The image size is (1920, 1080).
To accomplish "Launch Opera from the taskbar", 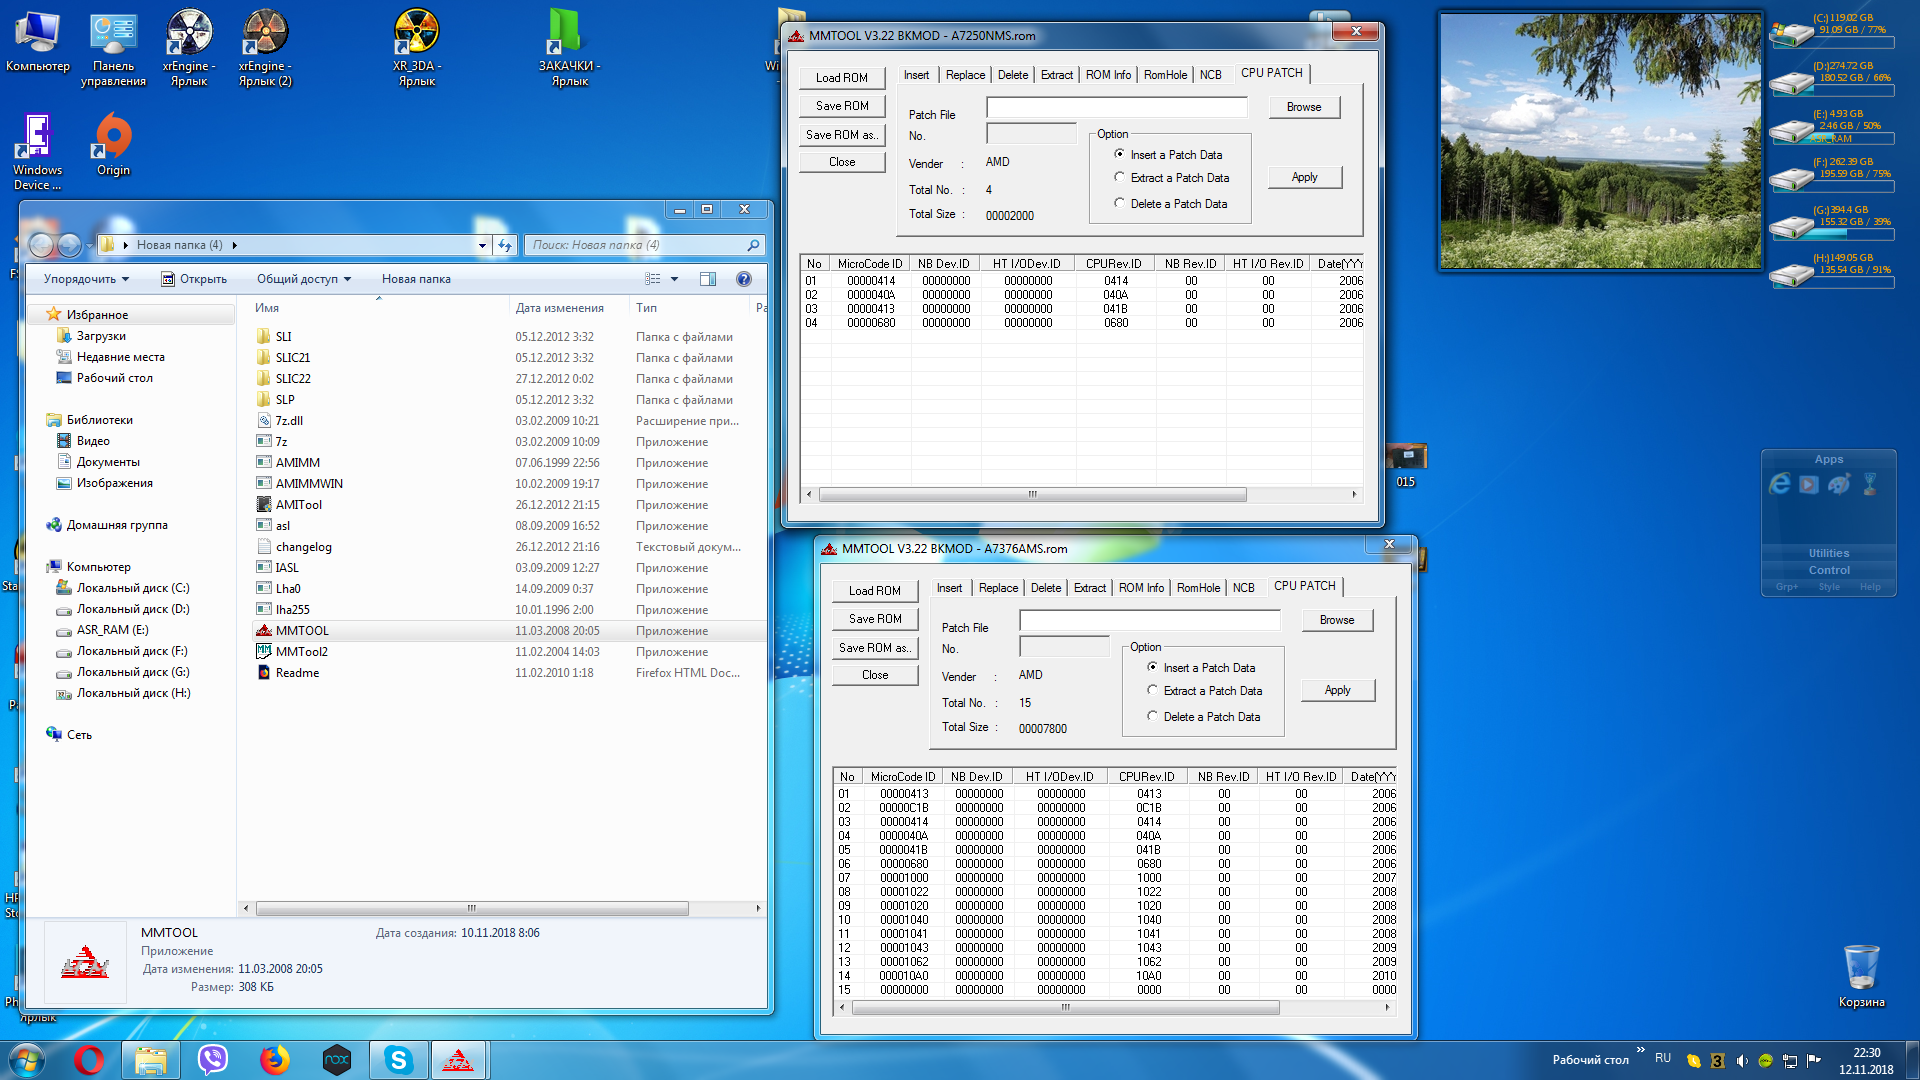I will (89, 1060).
